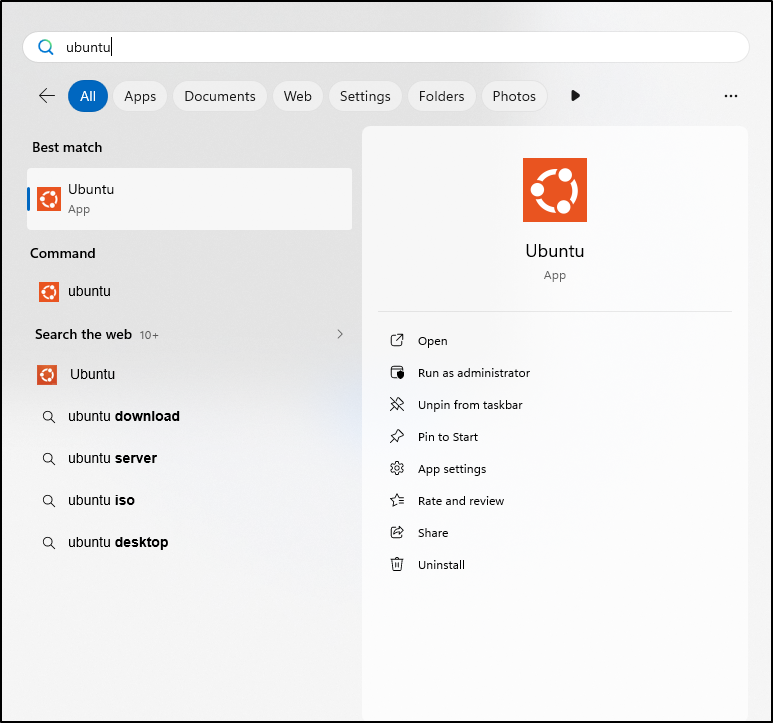Image resolution: width=773 pixels, height=723 pixels.
Task: Click the ubuntu command icon
Action: coord(49,292)
